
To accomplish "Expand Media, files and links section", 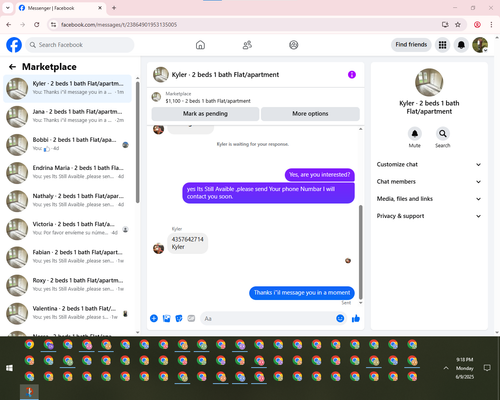I will pyautogui.click(x=429, y=199).
